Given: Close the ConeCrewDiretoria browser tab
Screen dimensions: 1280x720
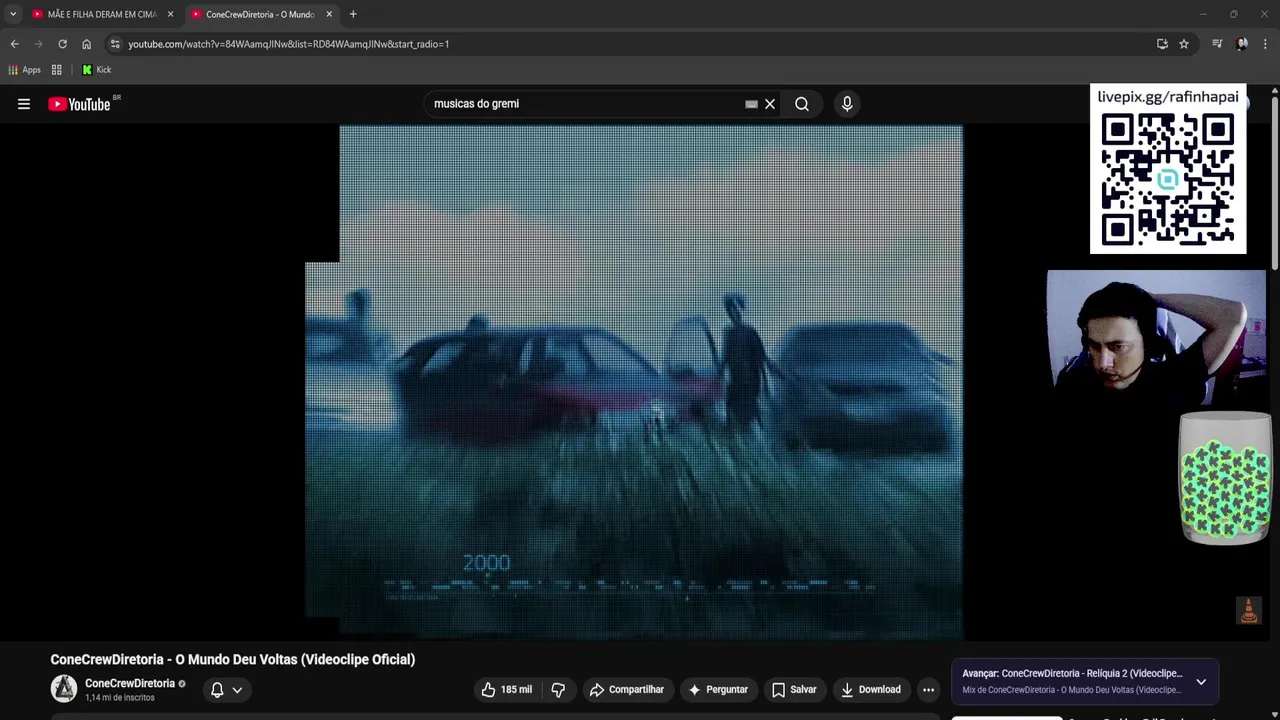Looking at the screenshot, I should (329, 14).
